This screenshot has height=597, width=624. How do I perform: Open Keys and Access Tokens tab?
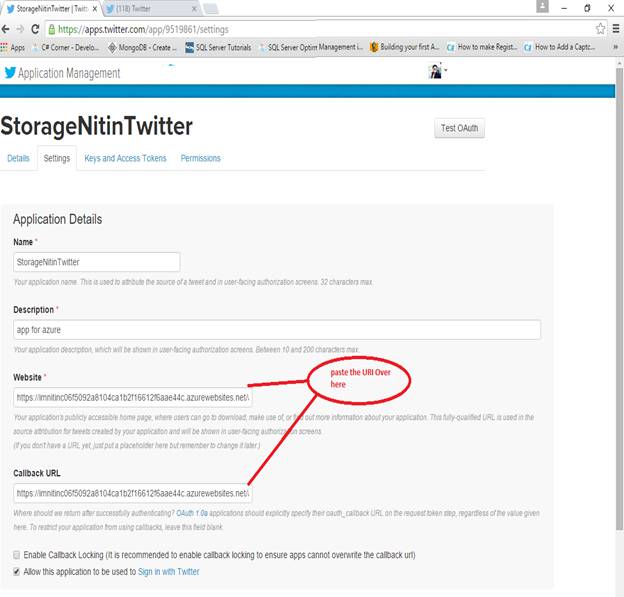pyautogui.click(x=125, y=158)
